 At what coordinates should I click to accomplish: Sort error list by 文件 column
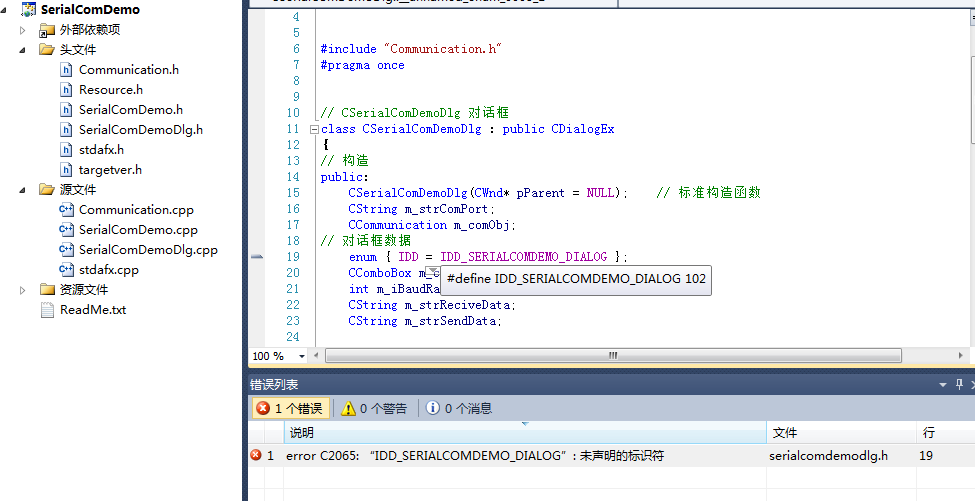point(841,432)
